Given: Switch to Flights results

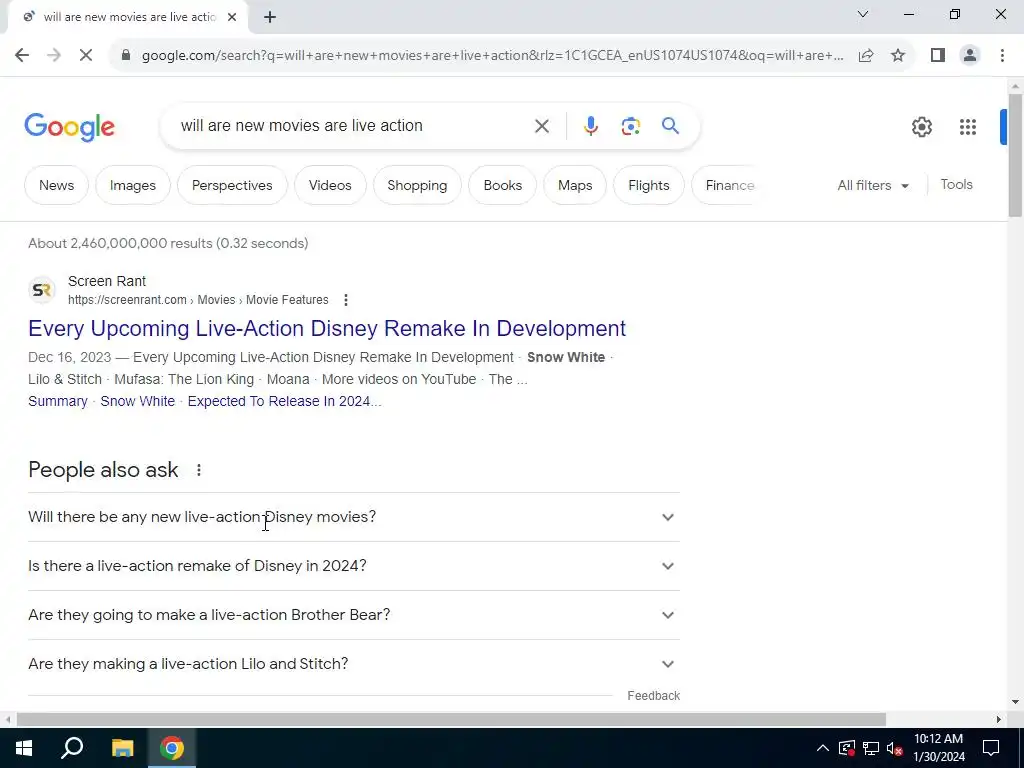Looking at the screenshot, I should click(648, 185).
